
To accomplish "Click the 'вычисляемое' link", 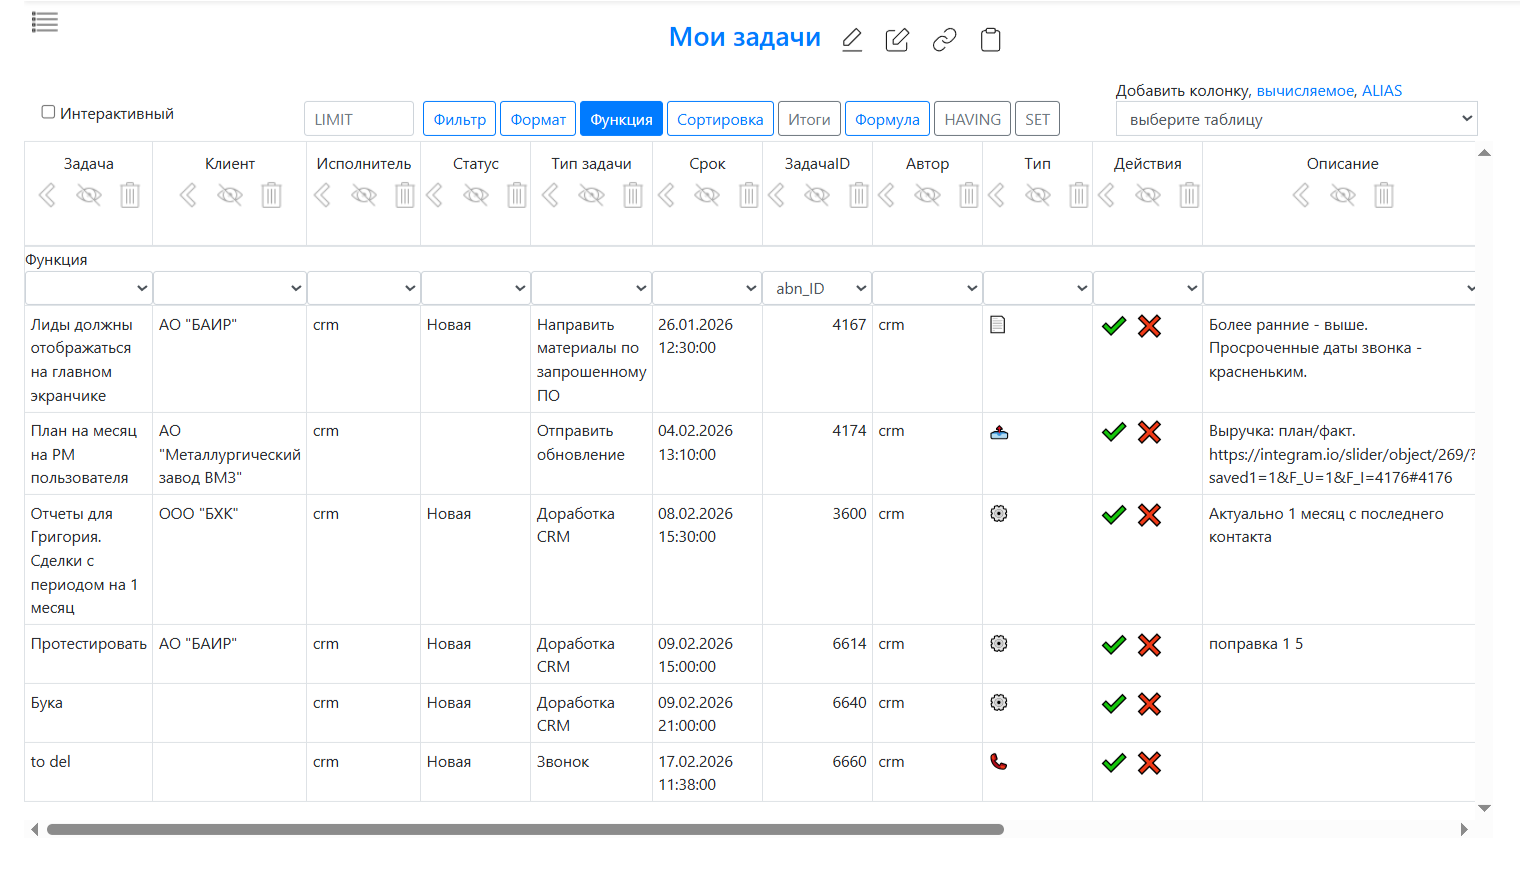I will pyautogui.click(x=1304, y=90).
